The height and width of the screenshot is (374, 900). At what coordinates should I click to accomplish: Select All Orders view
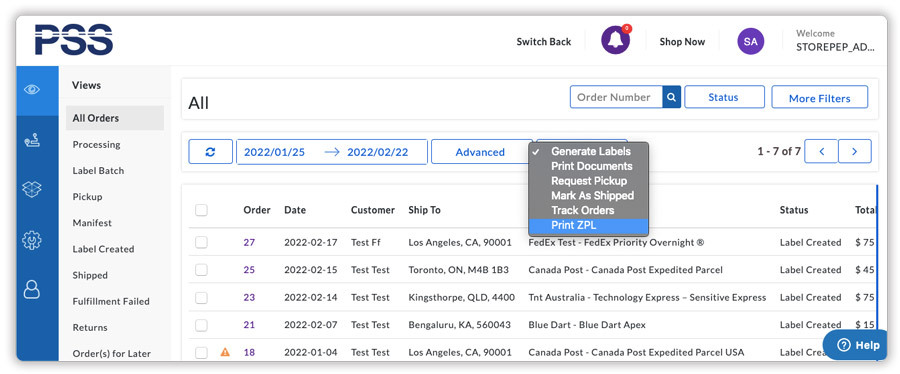coord(115,118)
